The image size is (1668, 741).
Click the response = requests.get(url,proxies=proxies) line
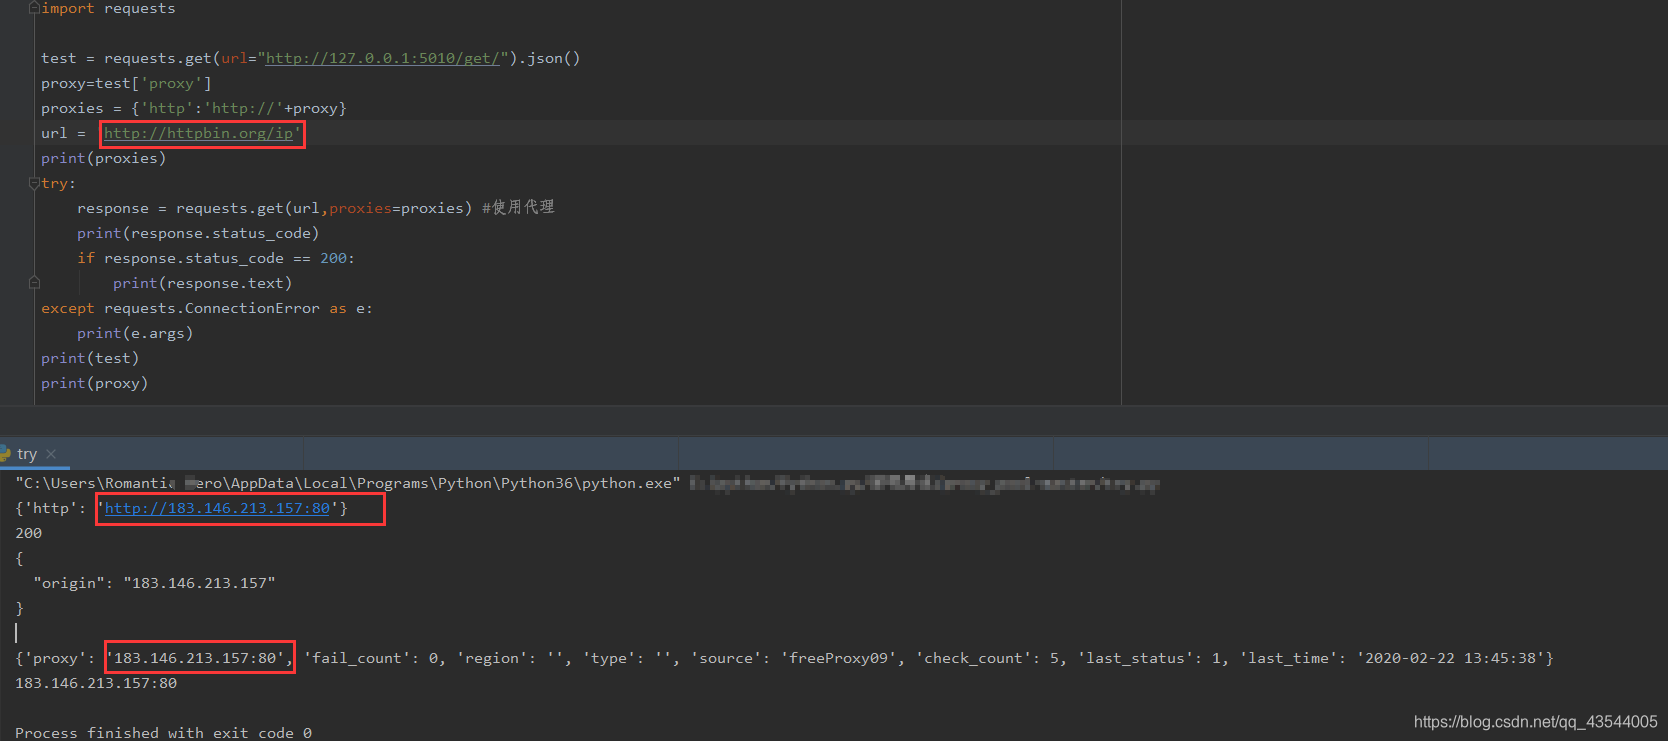point(274,208)
